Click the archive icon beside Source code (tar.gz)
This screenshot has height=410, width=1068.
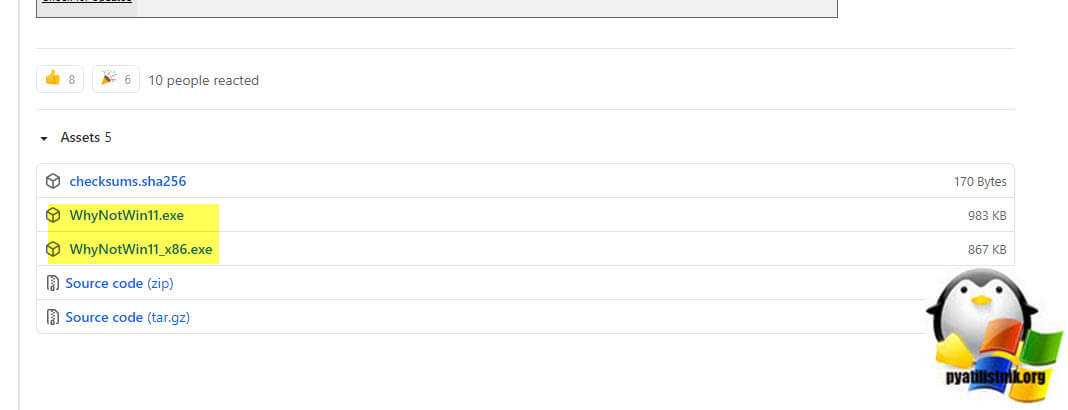[x=53, y=317]
